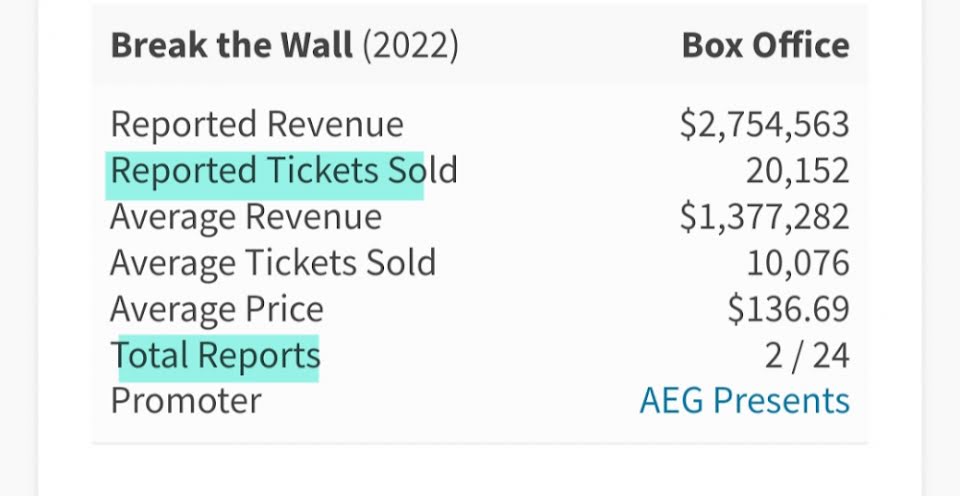Screen dimensions: 960x496
Task: Select the 20,152 tickets sold value
Action: point(797,171)
